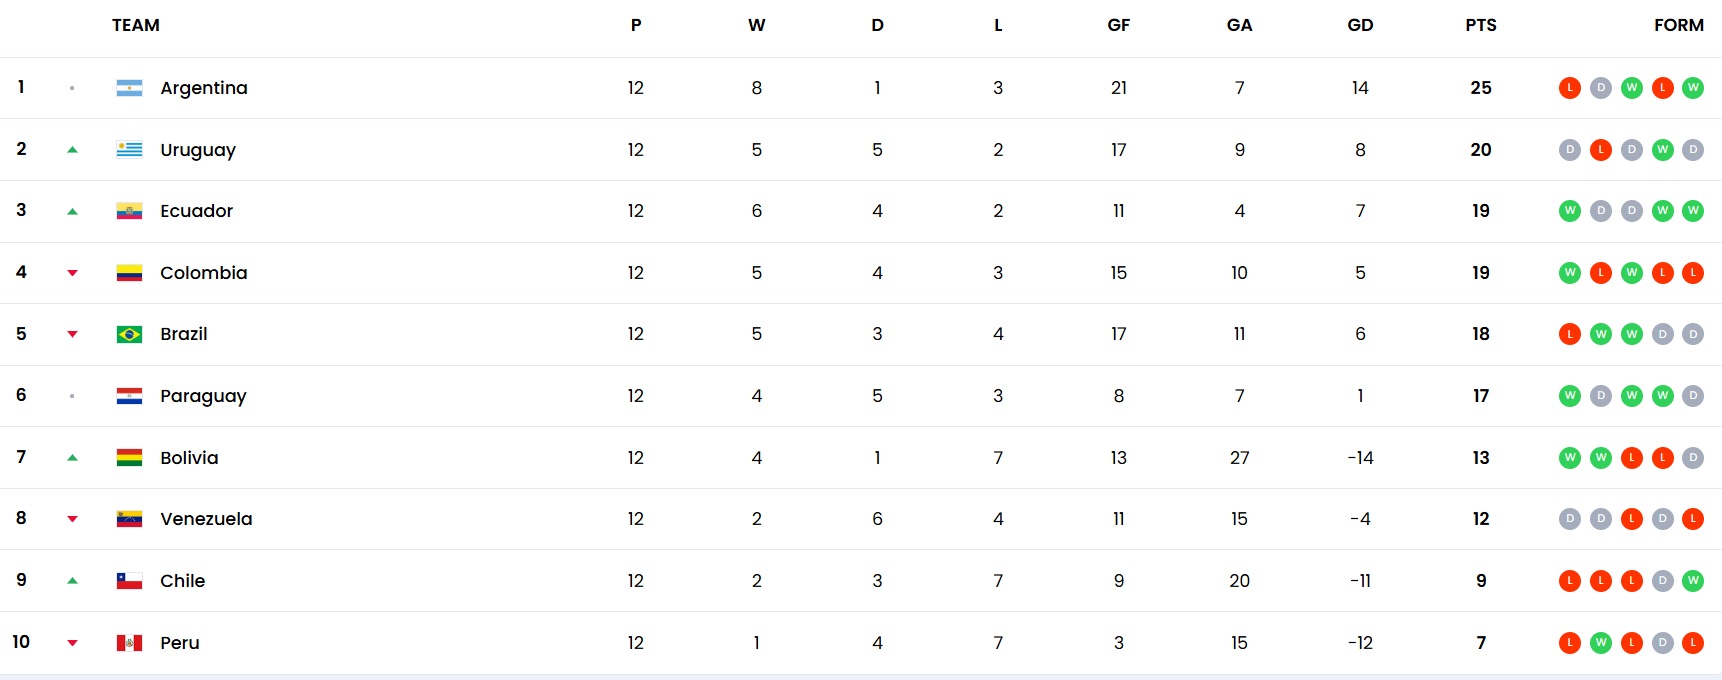Click Uruguay's red L form badge
Image resolution: width=1722 pixels, height=680 pixels.
[1601, 150]
